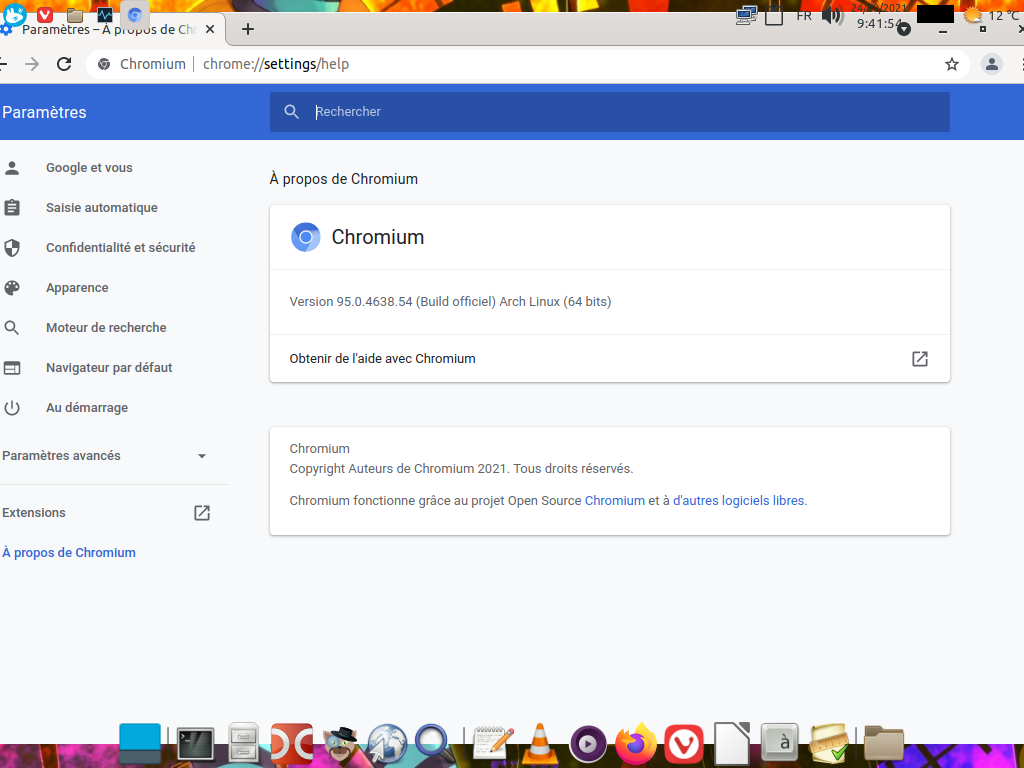Click the magnifier icon in settings search bar
The image size is (1024, 768).
[x=291, y=112]
